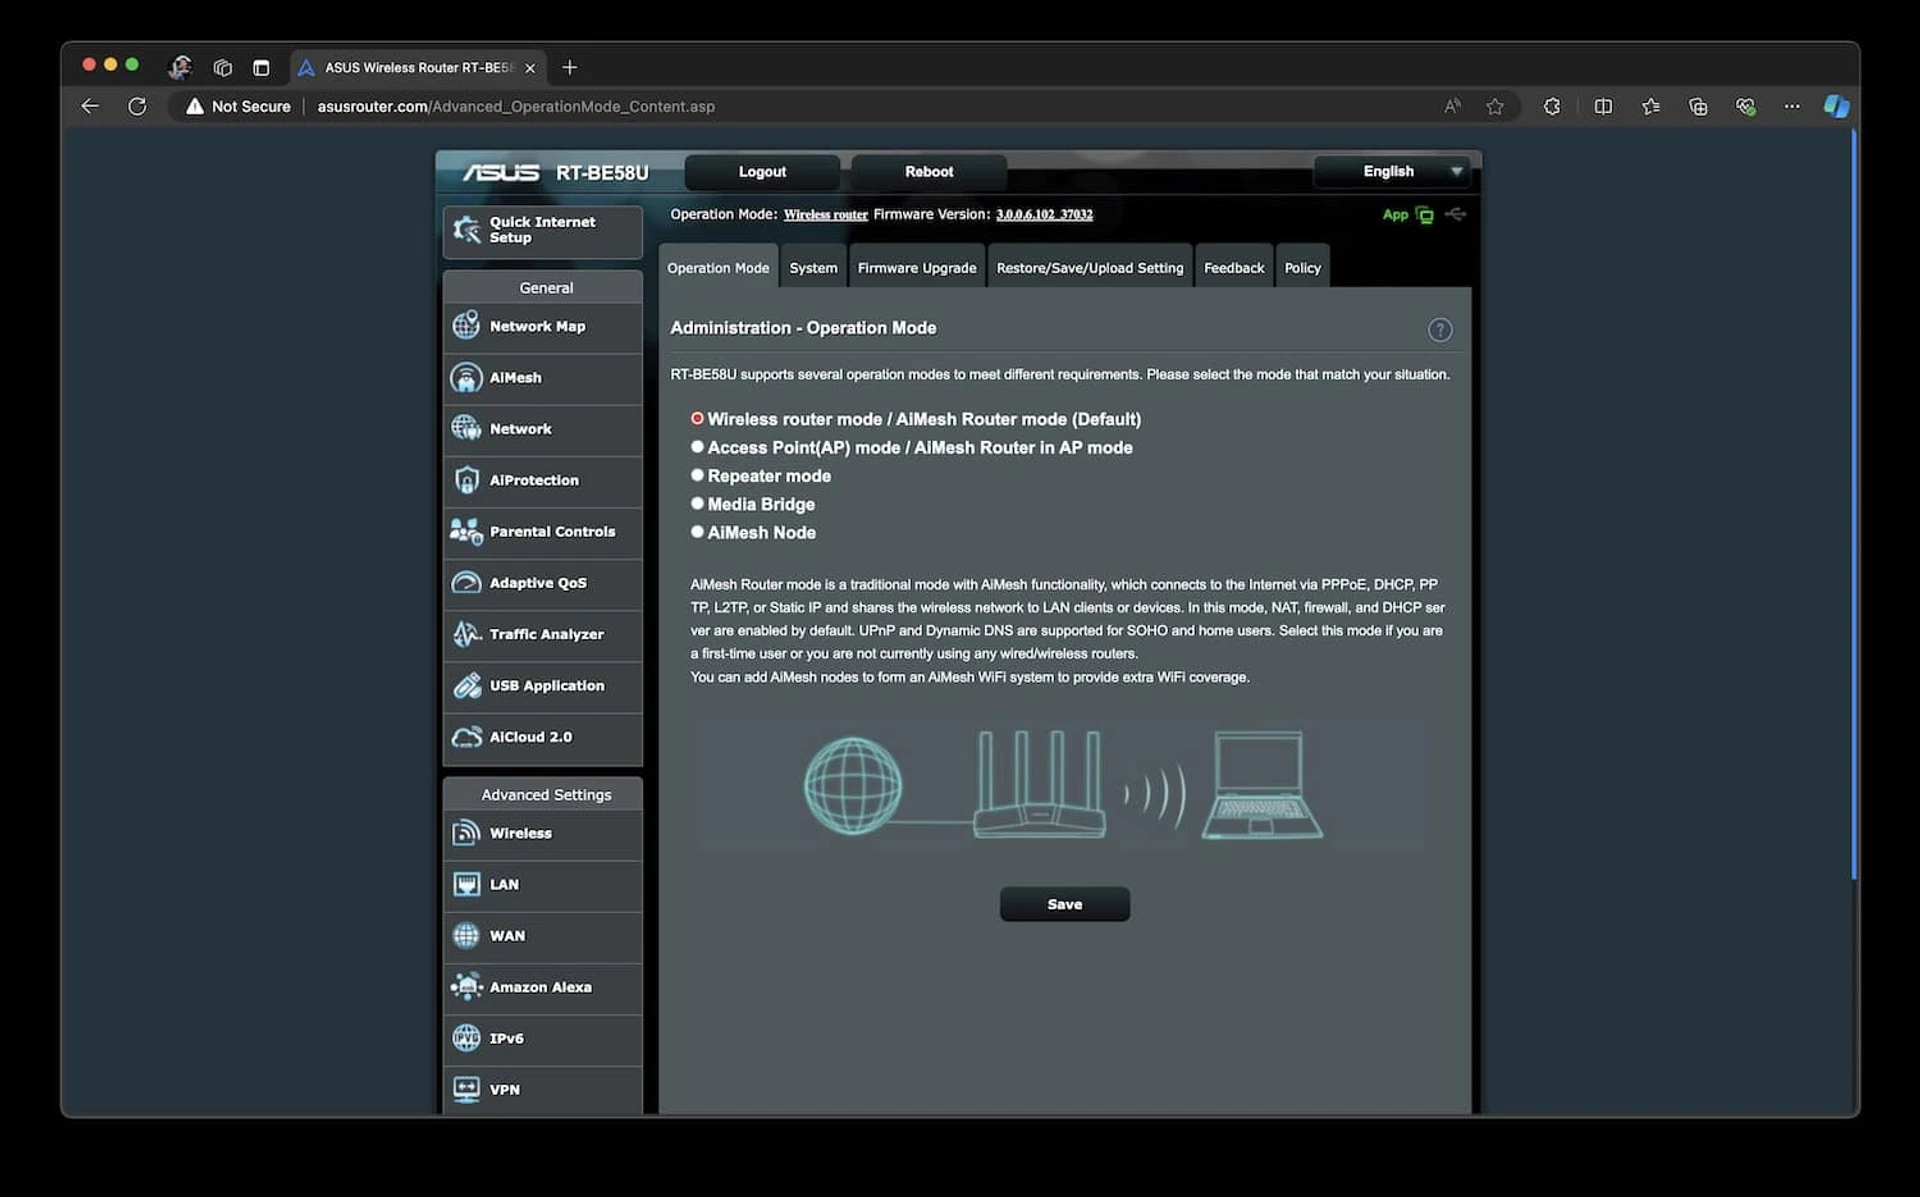Open browser tab actions icon
The height and width of the screenshot is (1197, 1920).
(x=261, y=67)
